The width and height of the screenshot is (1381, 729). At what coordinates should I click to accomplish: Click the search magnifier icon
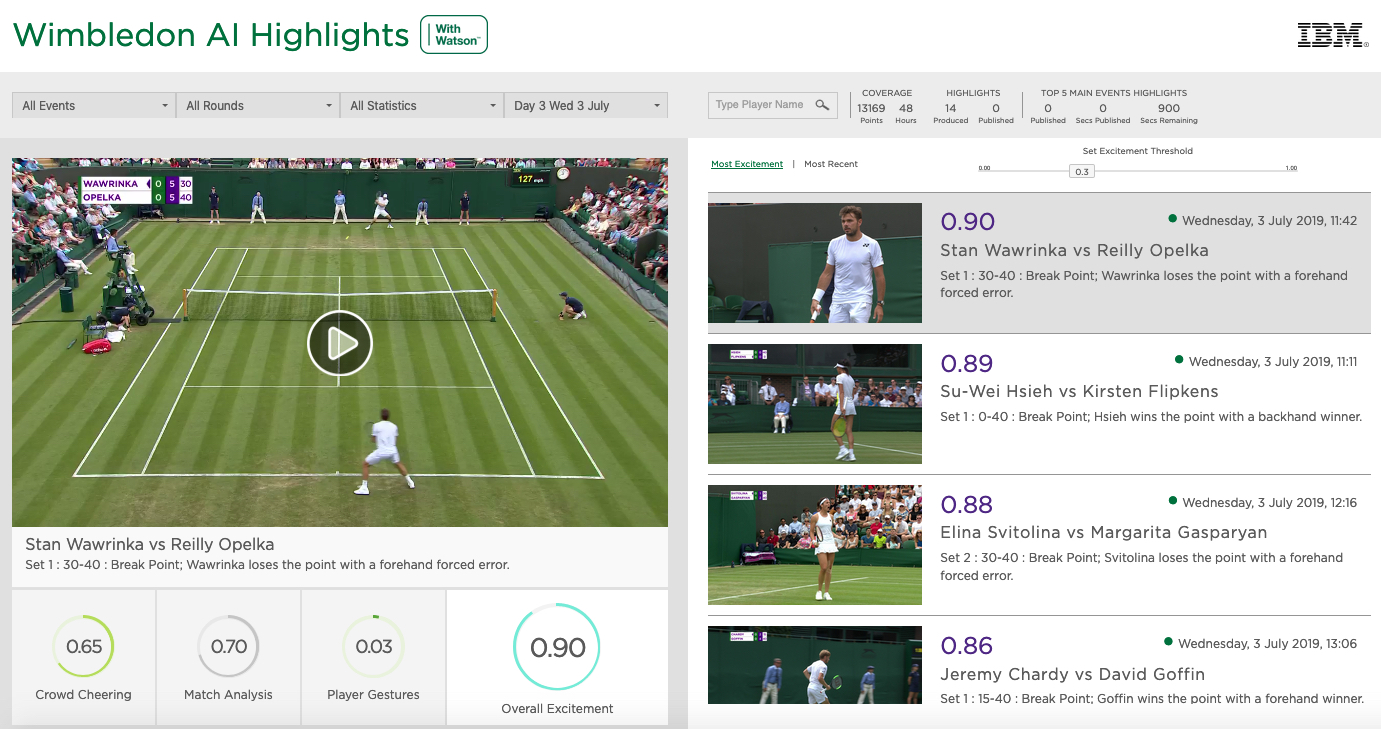click(822, 104)
